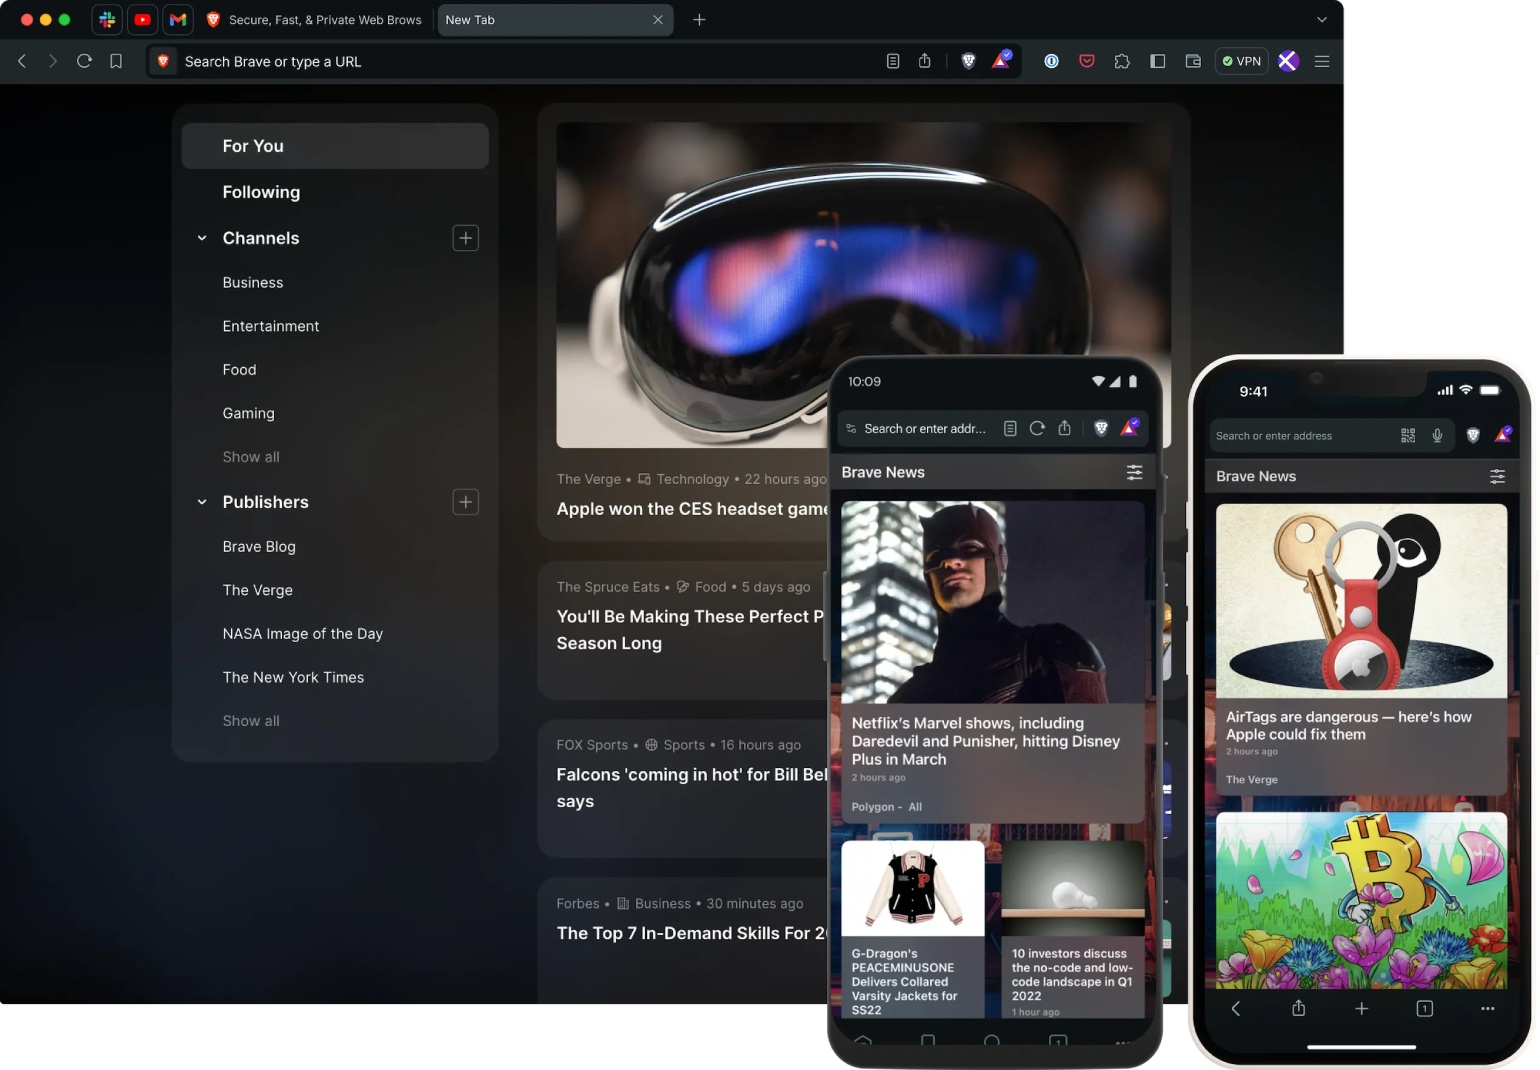Open Brave Rewards triangle icon in desktop toolbar
The height and width of the screenshot is (1070, 1540).
pyautogui.click(x=1001, y=61)
